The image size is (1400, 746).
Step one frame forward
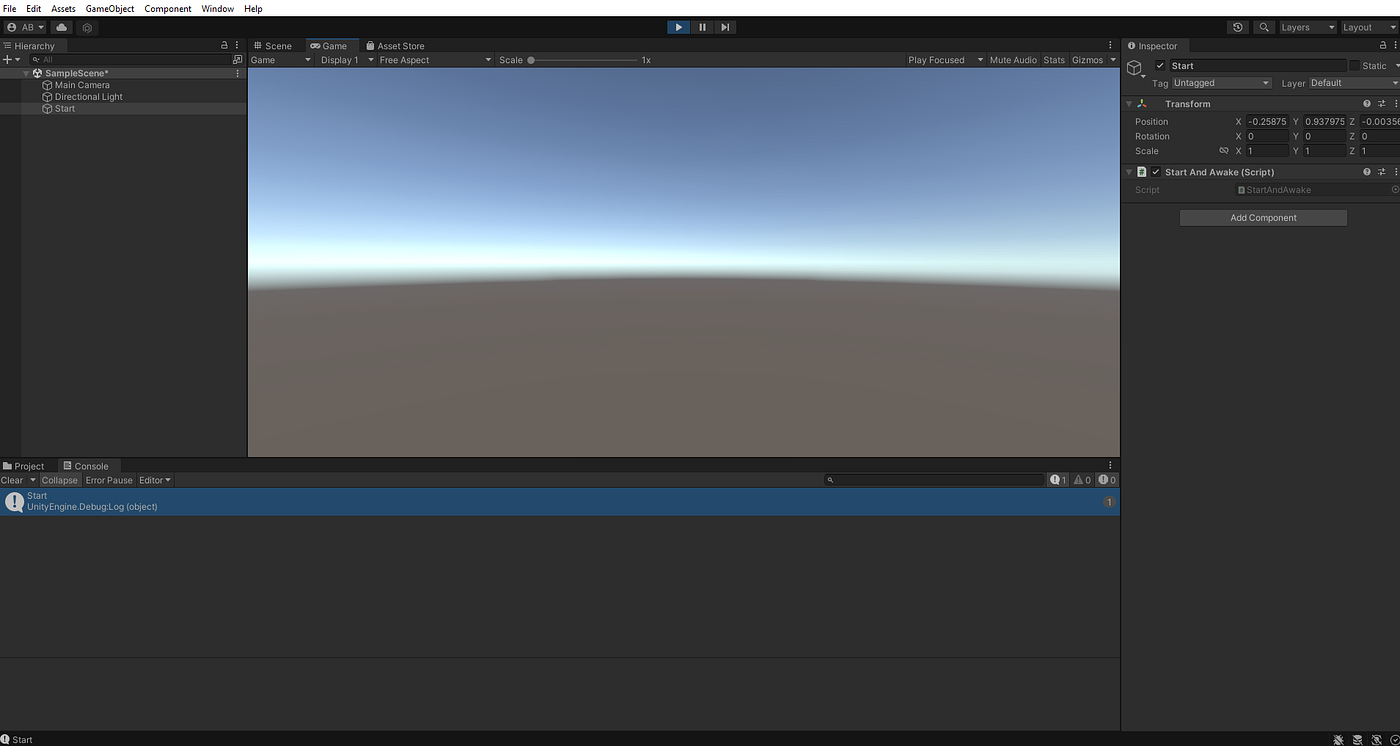point(724,27)
